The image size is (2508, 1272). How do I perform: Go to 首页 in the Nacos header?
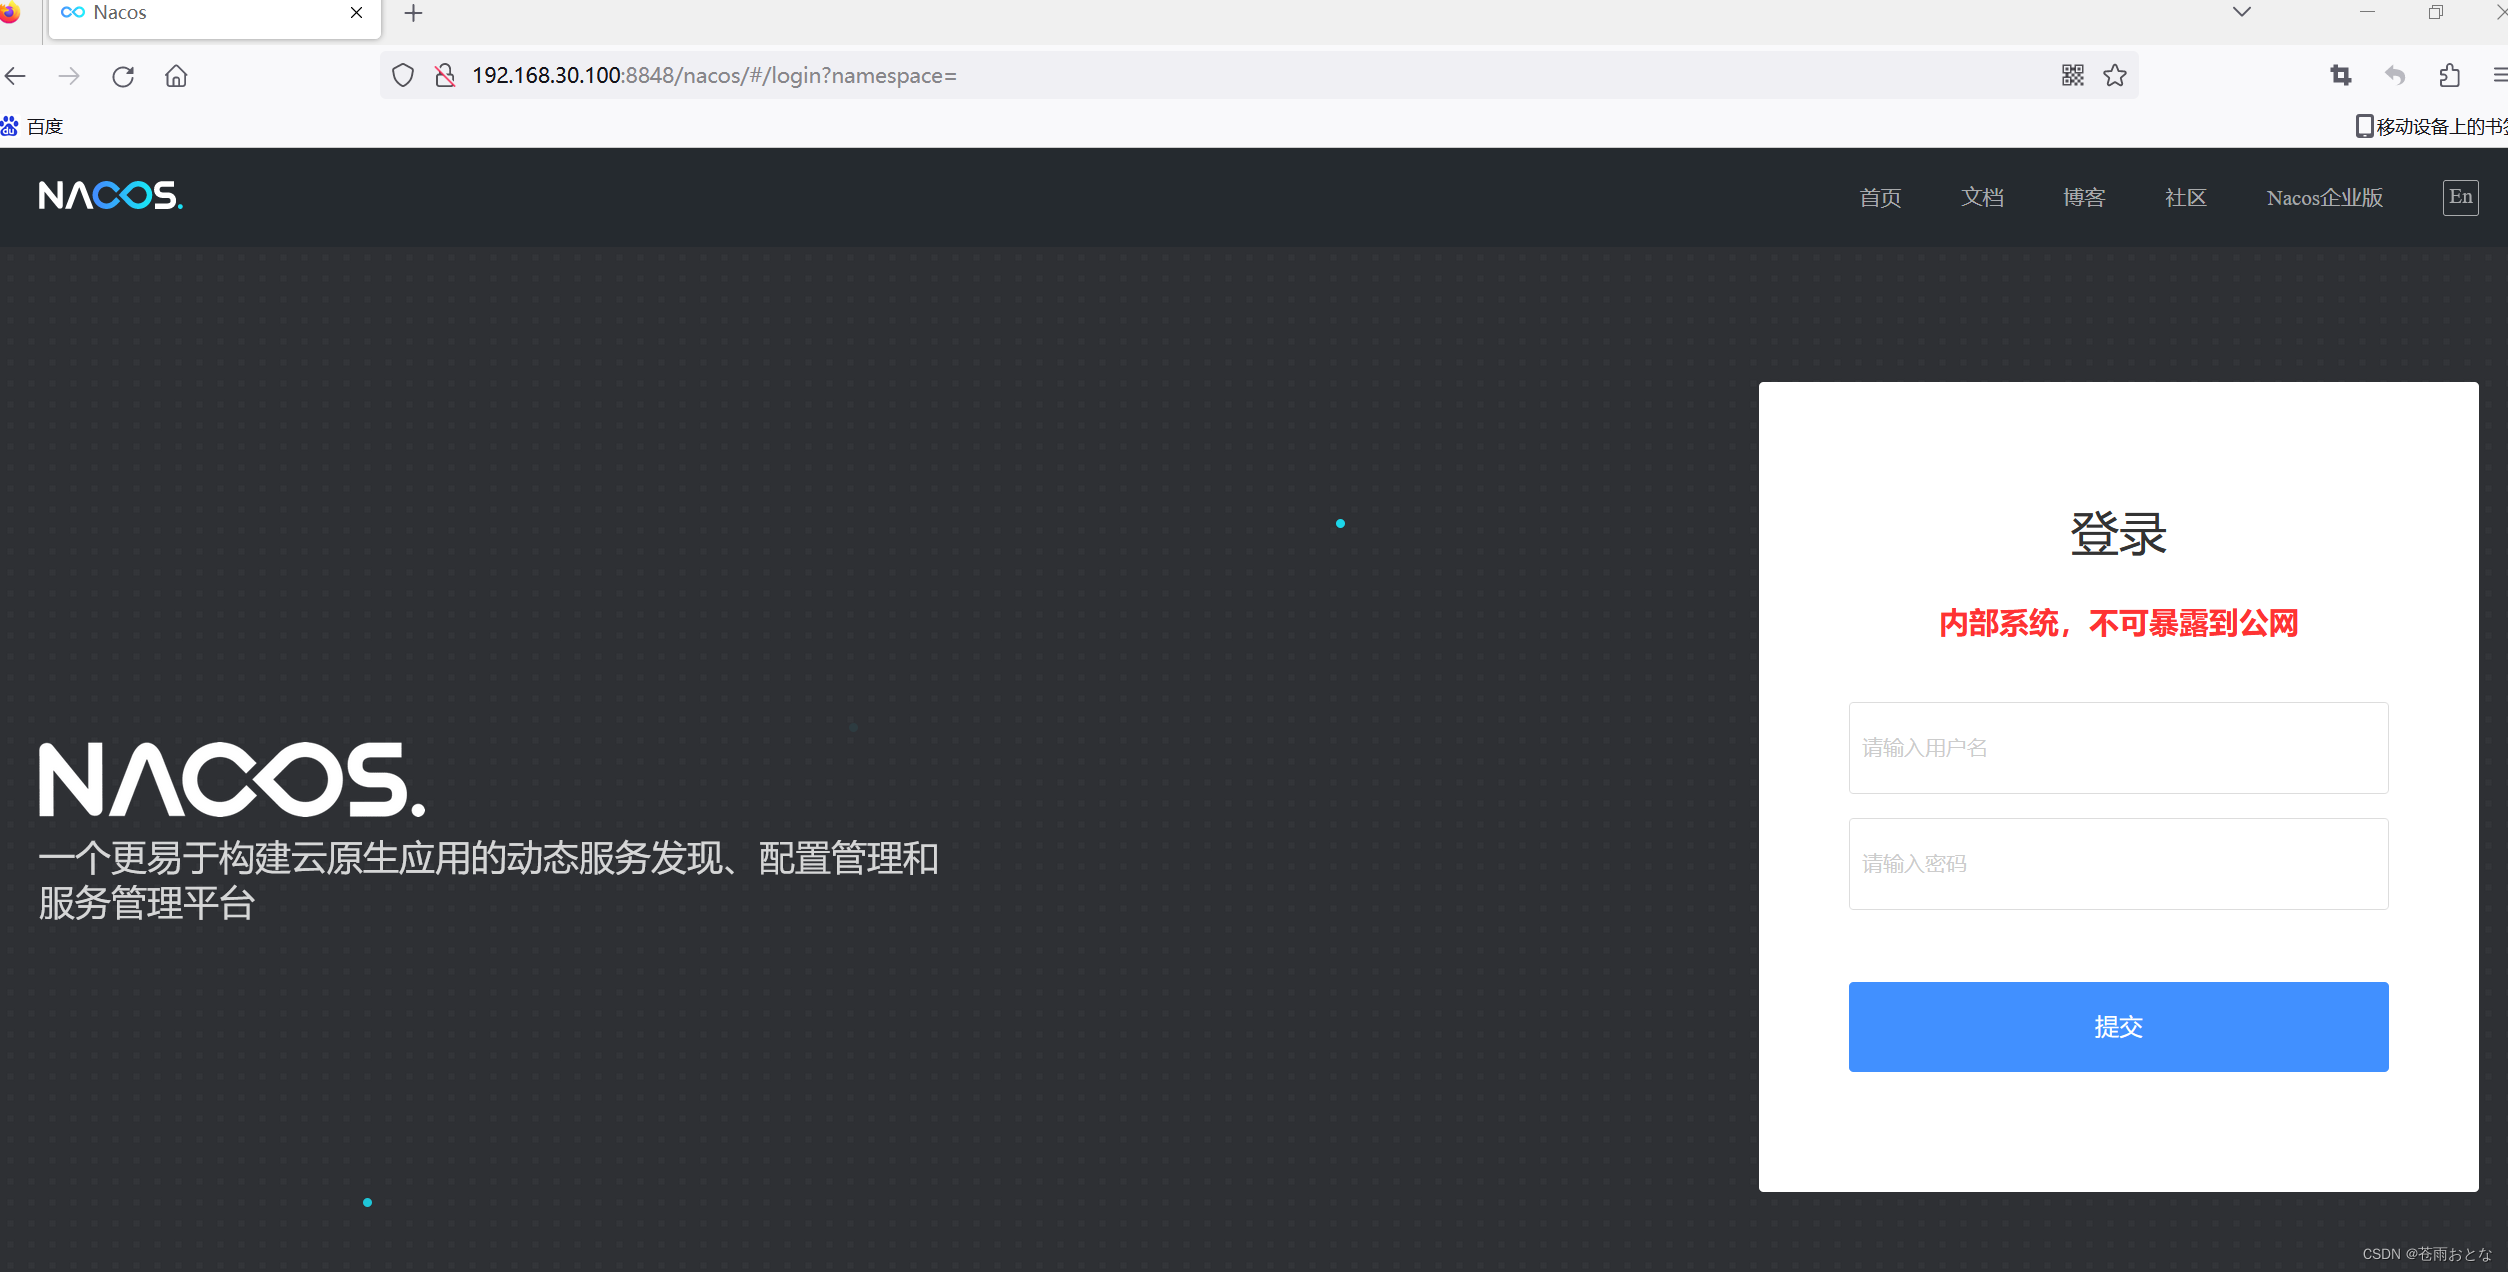1880,198
